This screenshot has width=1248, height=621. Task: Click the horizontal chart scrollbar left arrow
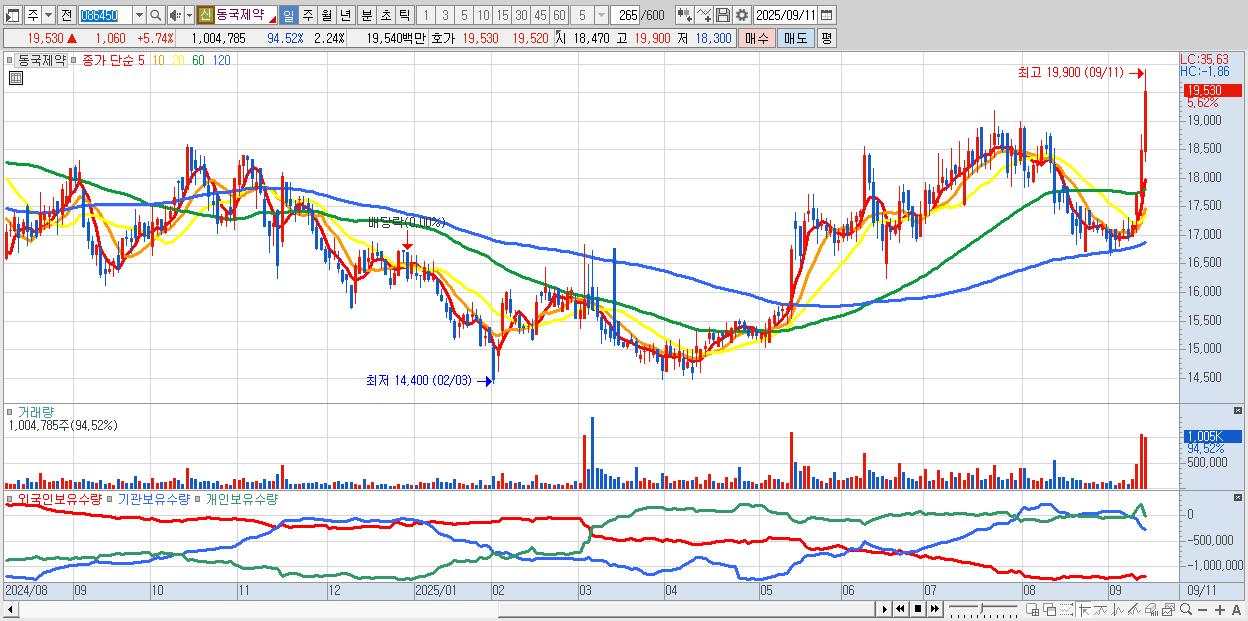(x=11, y=609)
